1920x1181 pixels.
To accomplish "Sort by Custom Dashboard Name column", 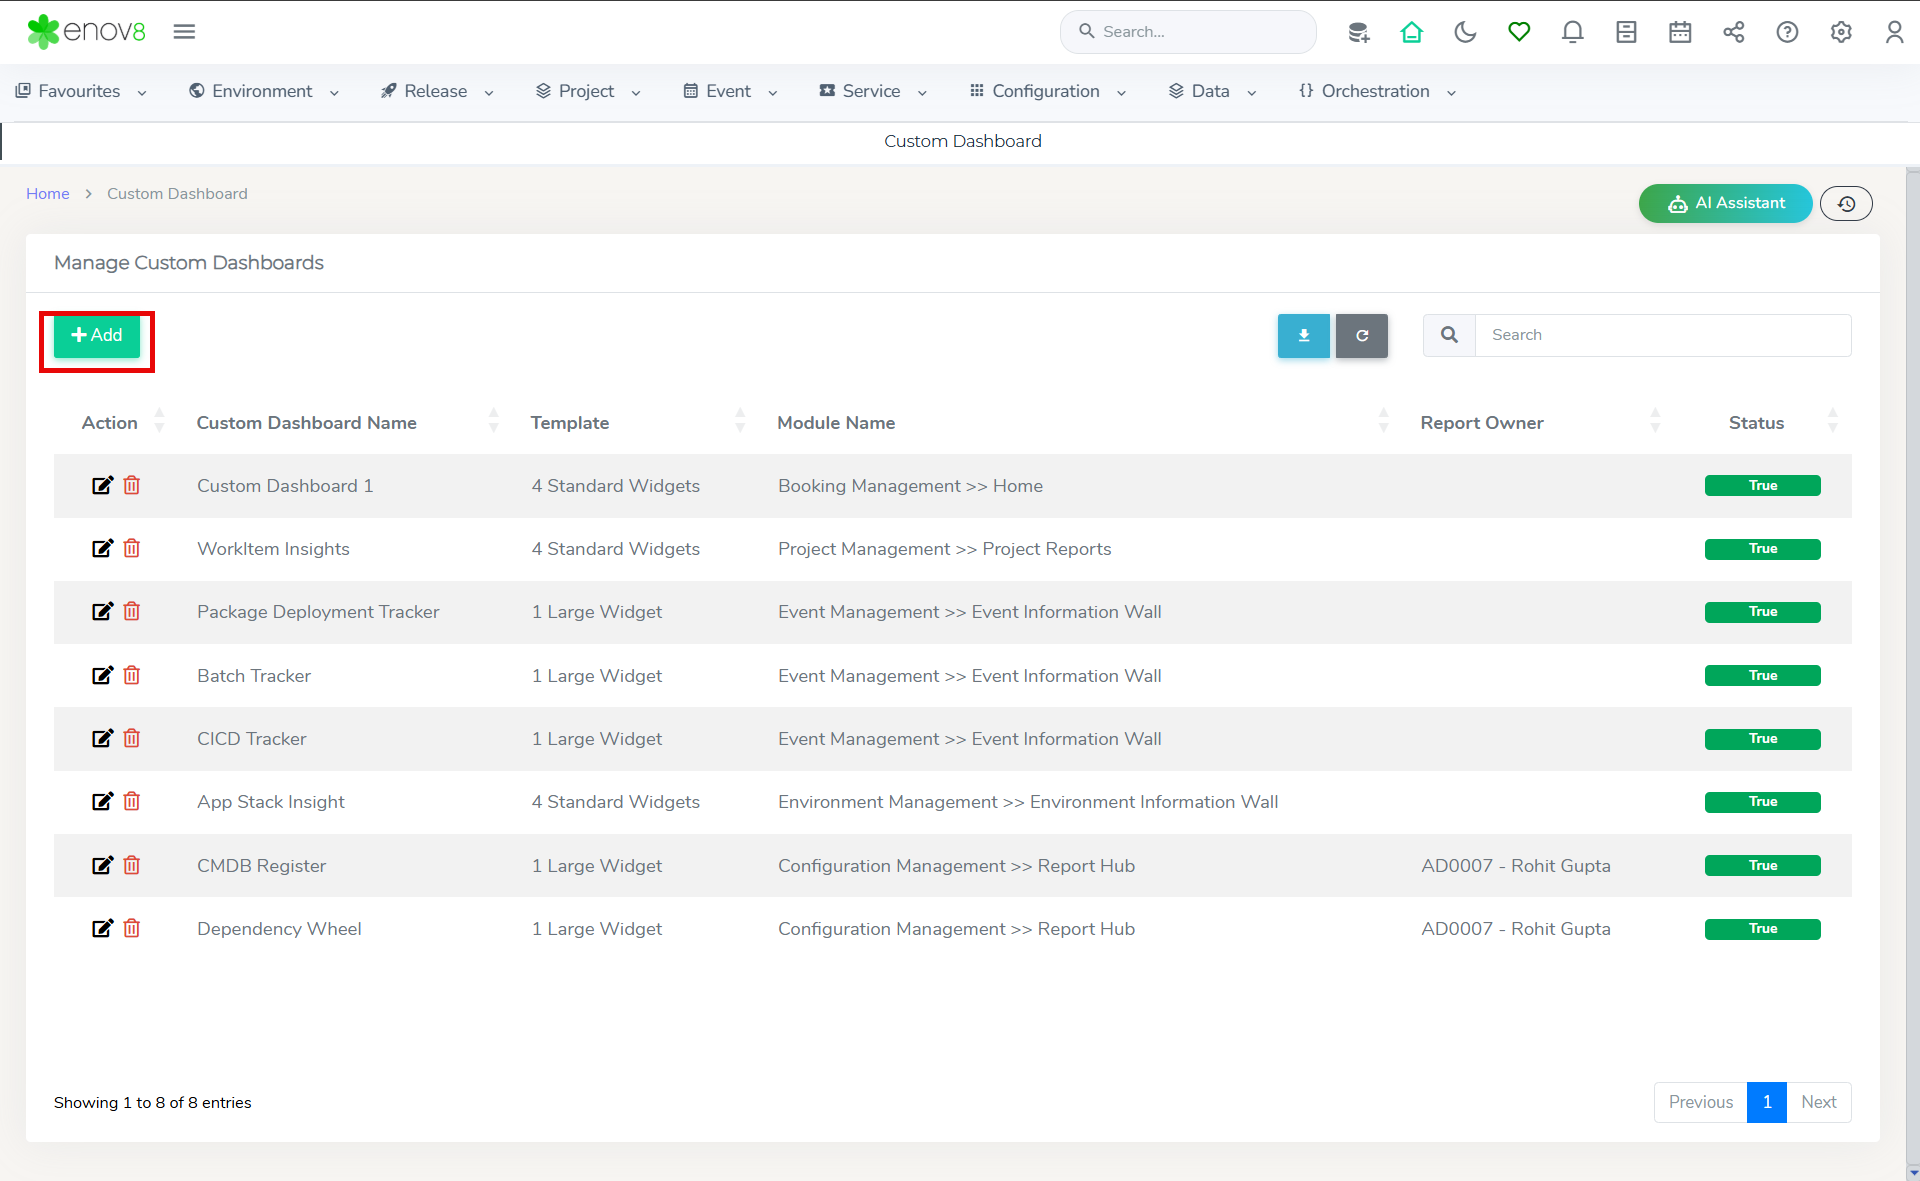I will [306, 422].
